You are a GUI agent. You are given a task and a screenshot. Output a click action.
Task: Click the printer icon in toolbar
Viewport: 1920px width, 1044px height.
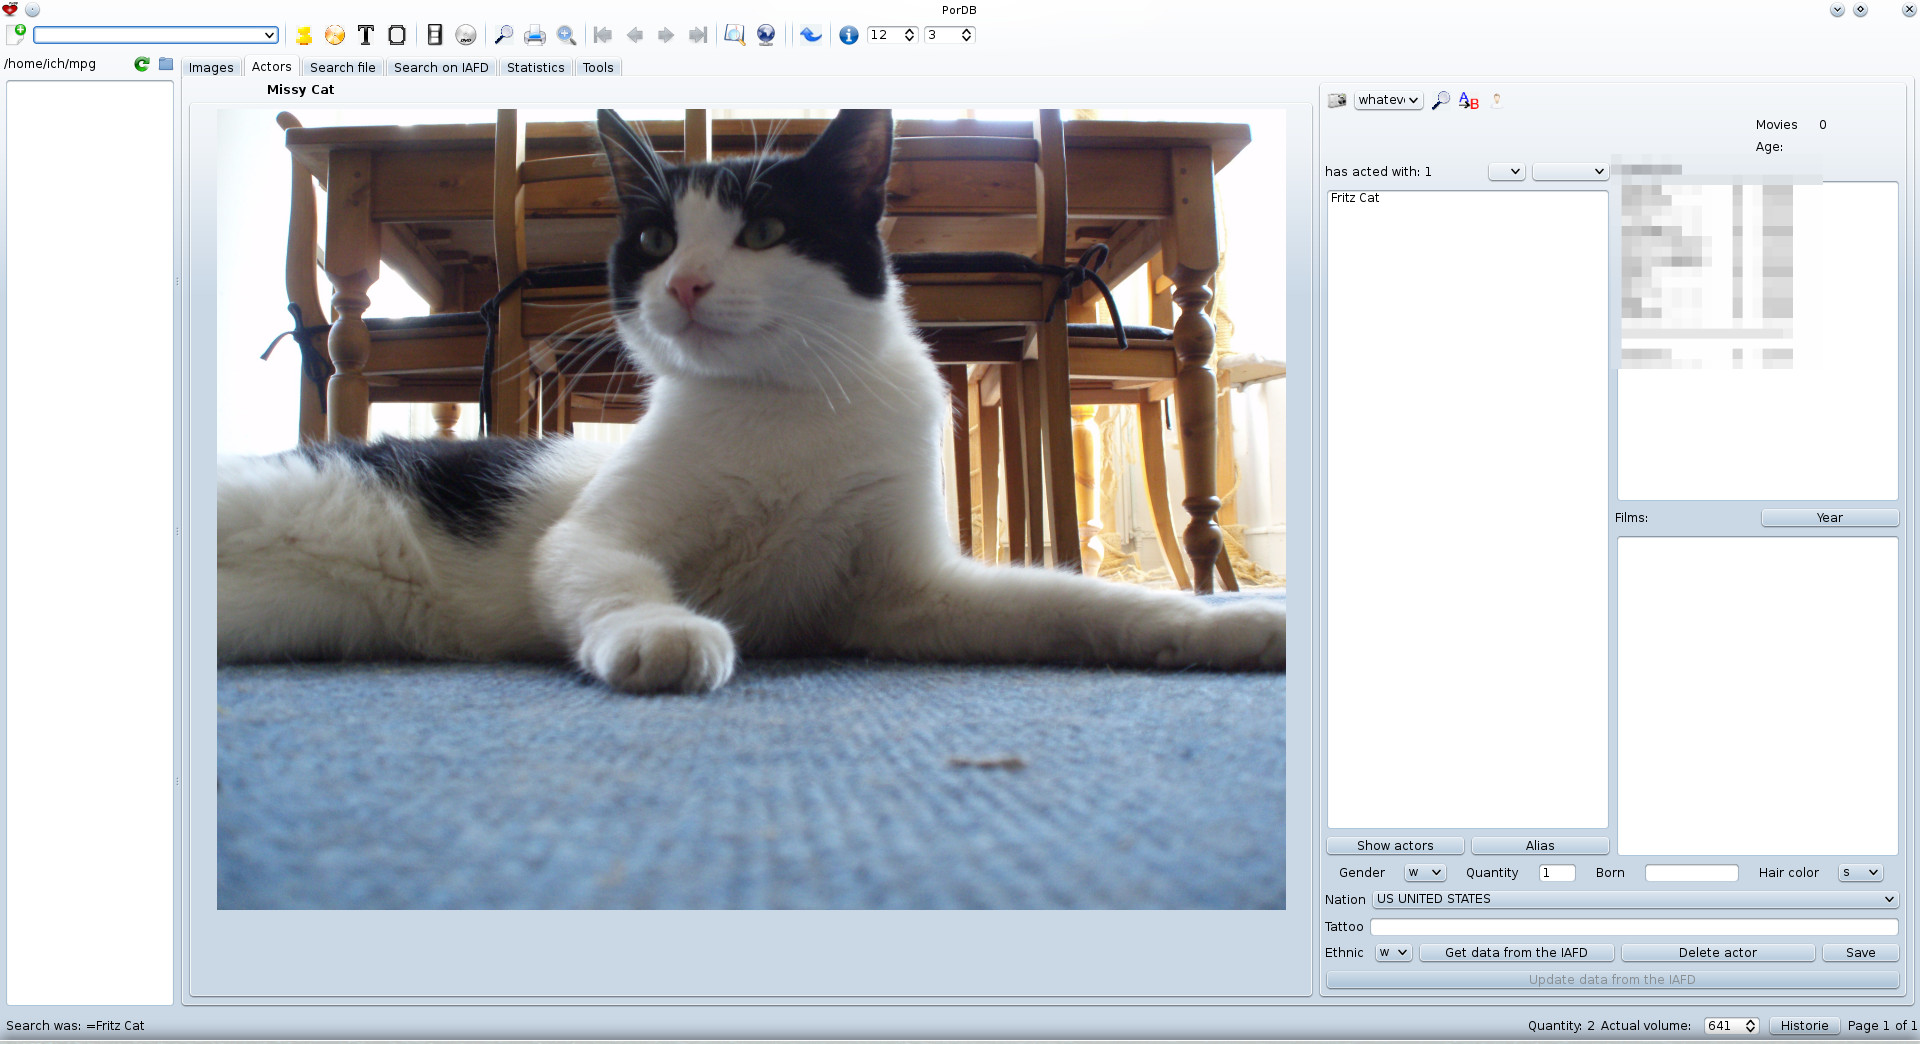[535, 35]
